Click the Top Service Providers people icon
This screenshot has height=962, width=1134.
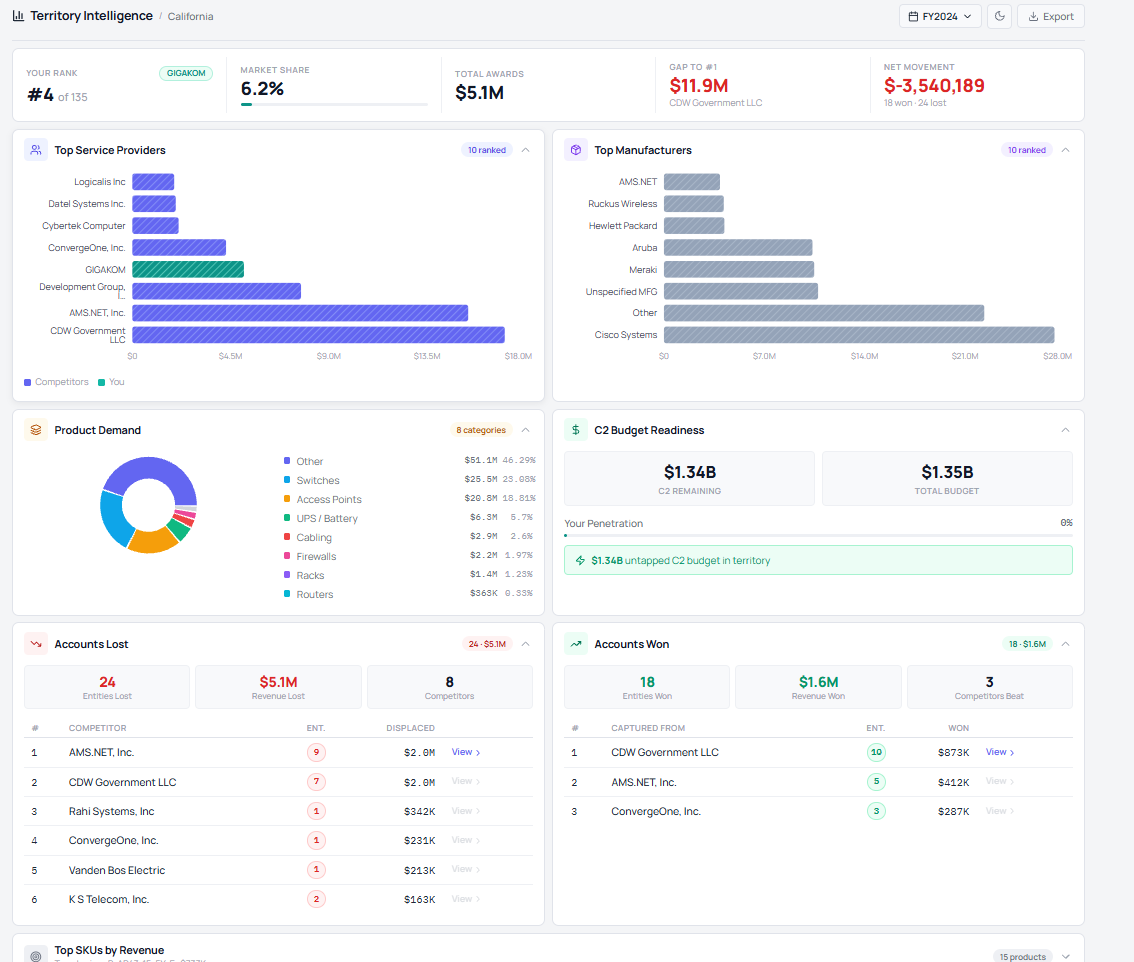pos(36,150)
